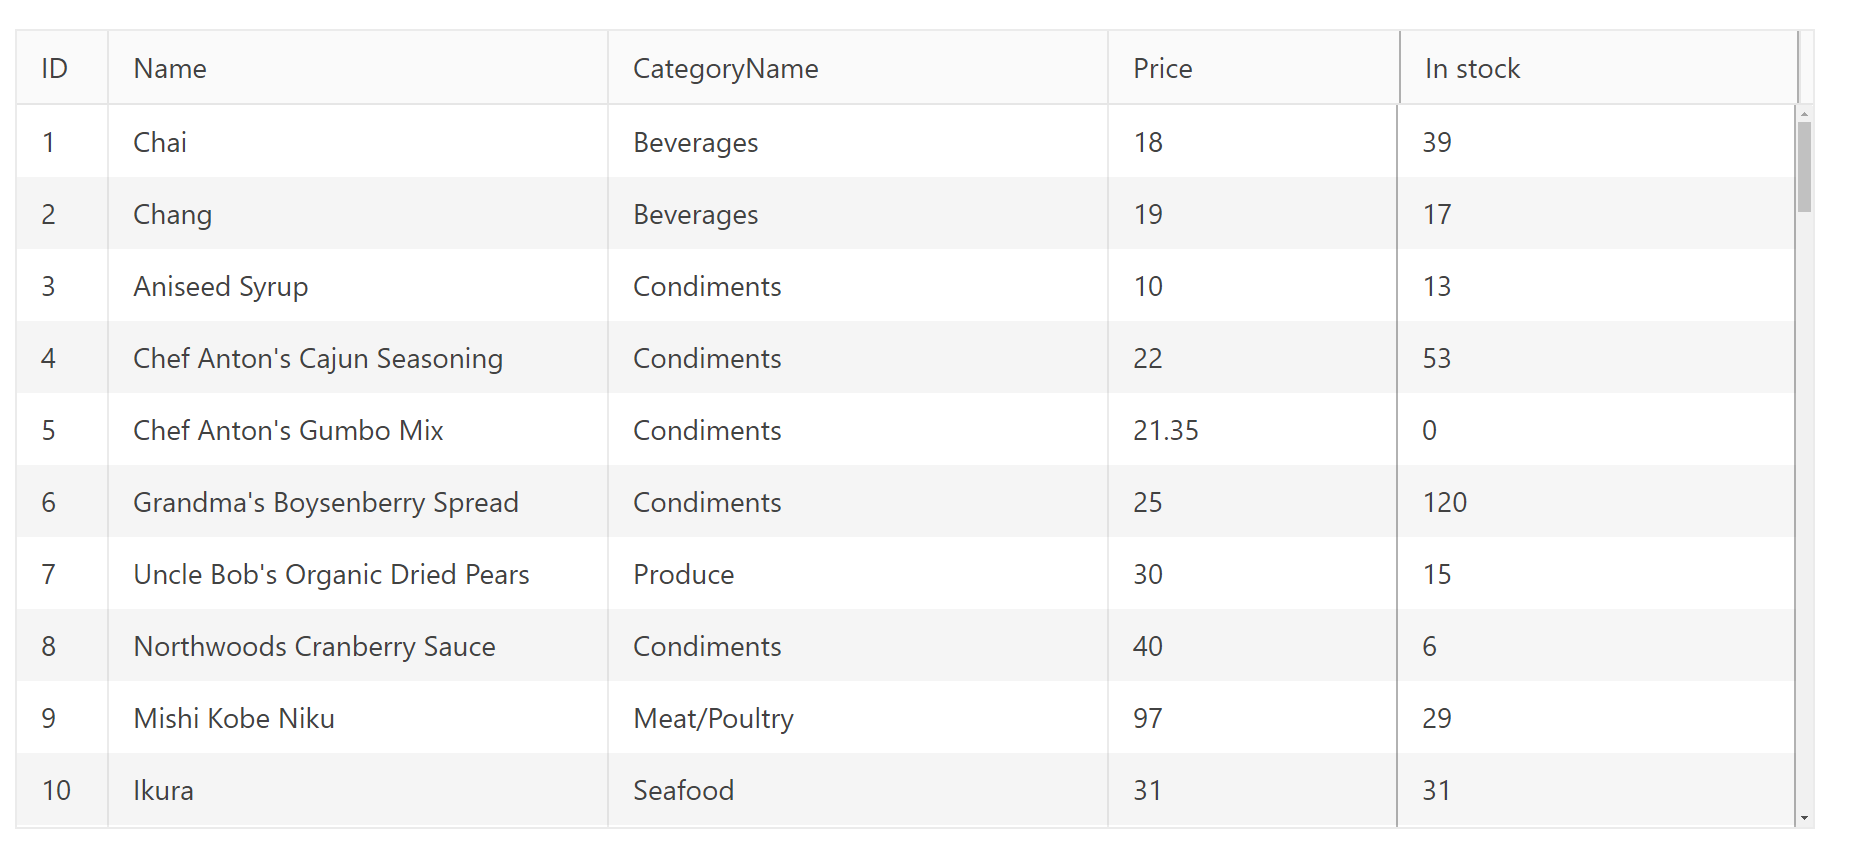
Task: Click the CategoryName column header
Action: (x=725, y=69)
